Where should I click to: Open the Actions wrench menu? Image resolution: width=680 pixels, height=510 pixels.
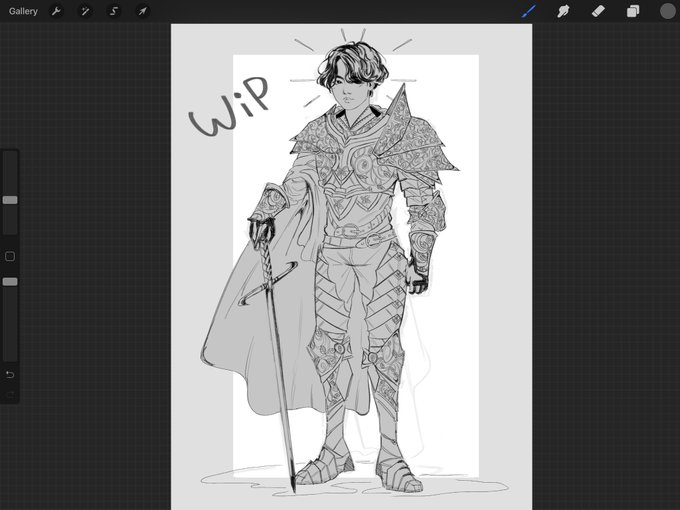coord(56,11)
